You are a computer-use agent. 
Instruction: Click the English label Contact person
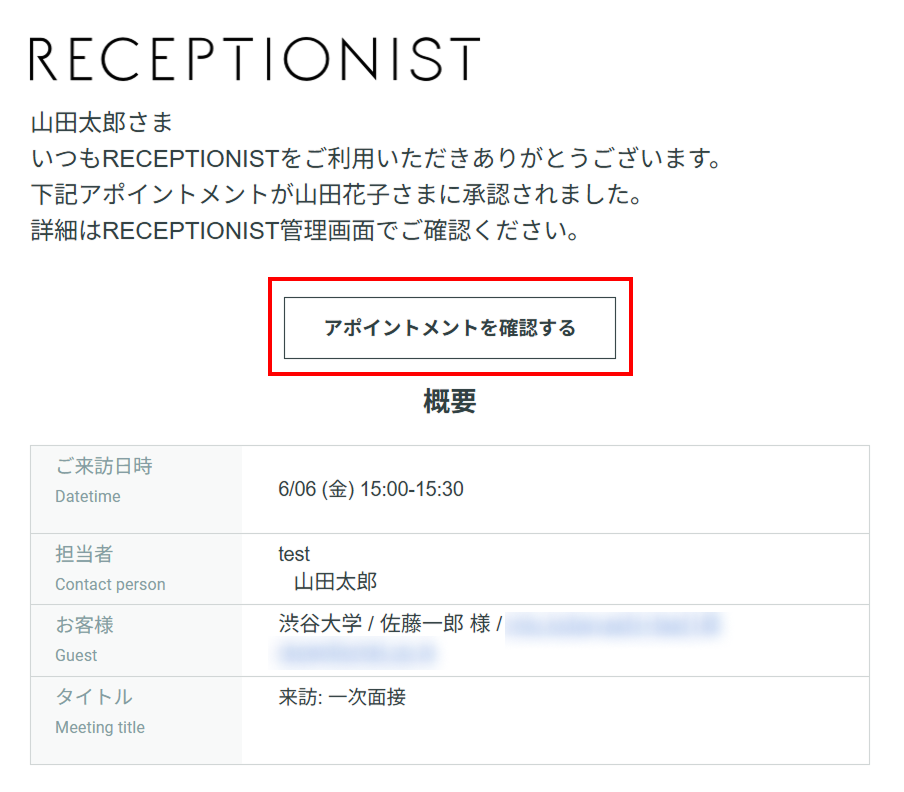tap(110, 584)
